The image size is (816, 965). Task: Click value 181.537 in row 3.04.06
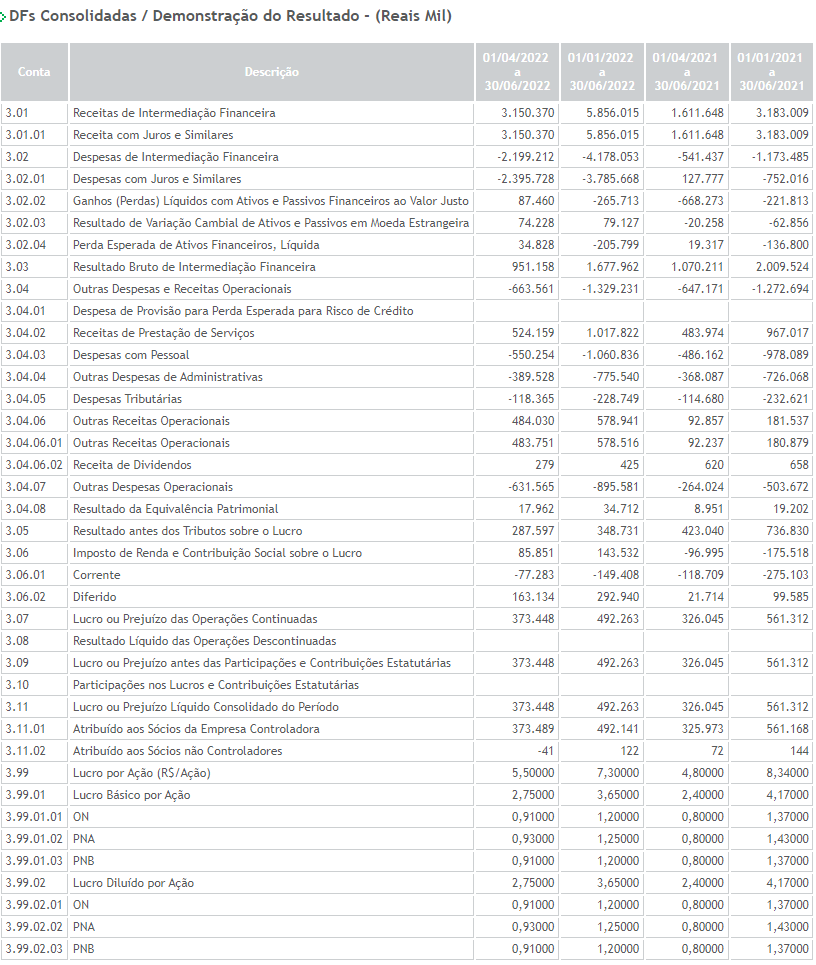point(787,421)
